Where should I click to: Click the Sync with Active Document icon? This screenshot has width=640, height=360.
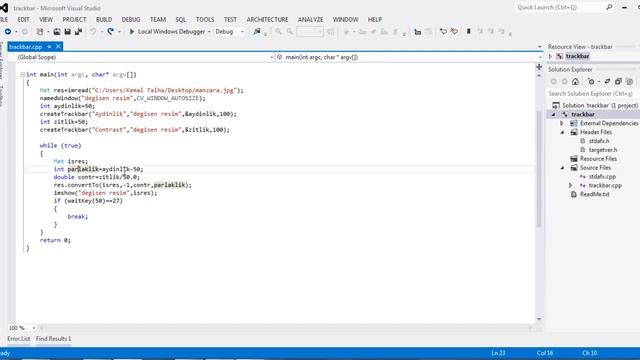[x=607, y=82]
